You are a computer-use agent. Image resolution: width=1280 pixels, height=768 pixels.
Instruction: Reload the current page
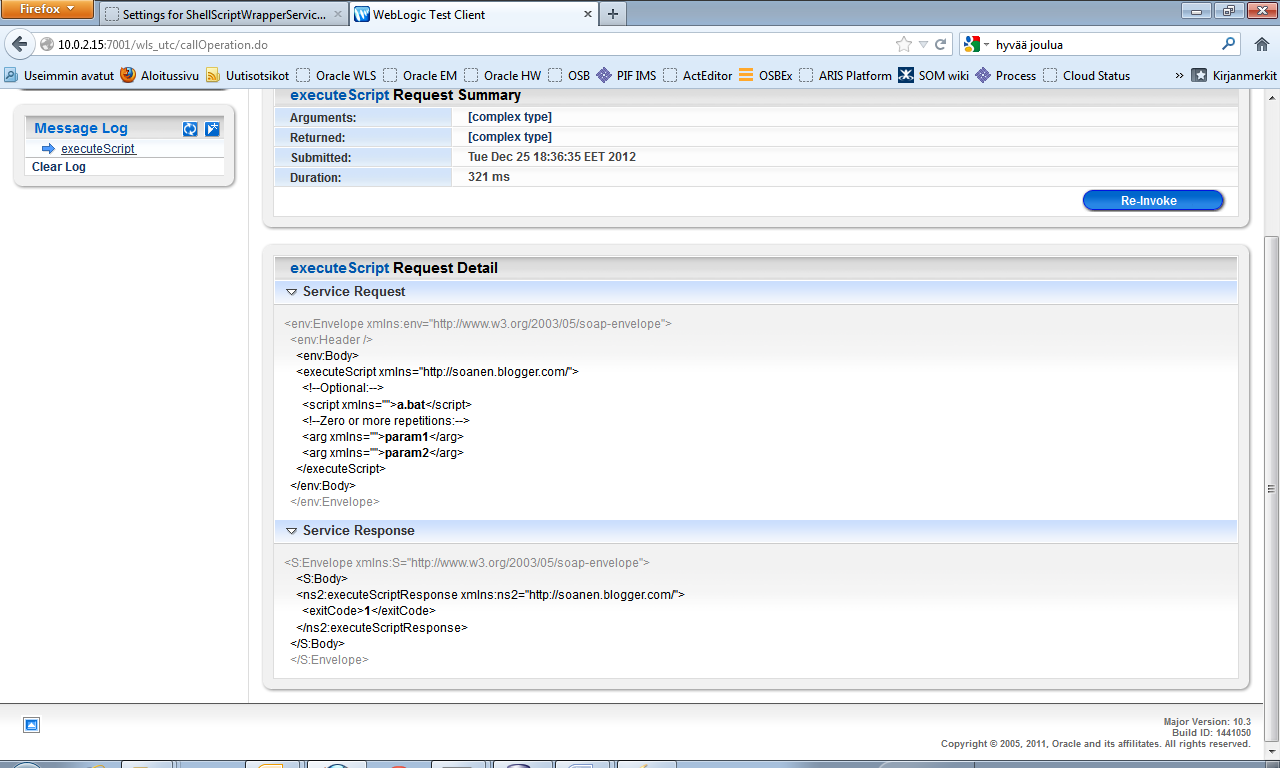[940, 45]
